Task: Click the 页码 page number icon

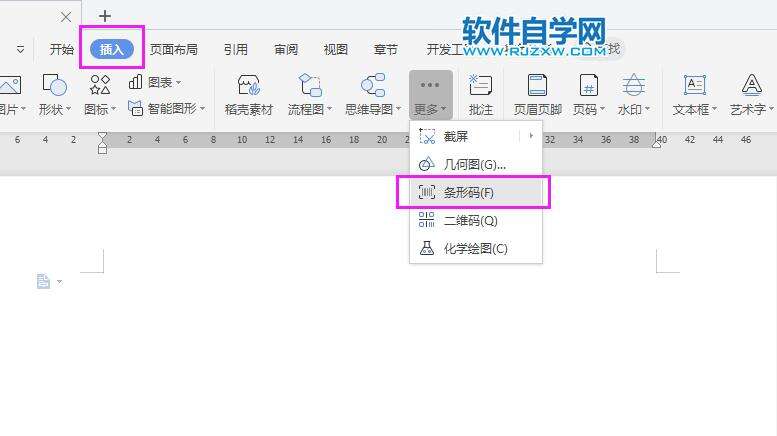Action: pos(589,85)
